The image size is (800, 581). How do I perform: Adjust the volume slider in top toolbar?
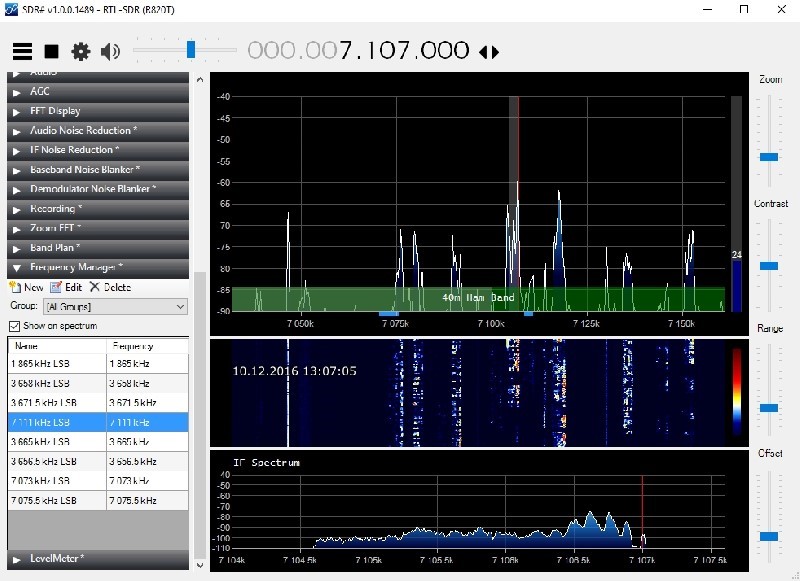(191, 50)
